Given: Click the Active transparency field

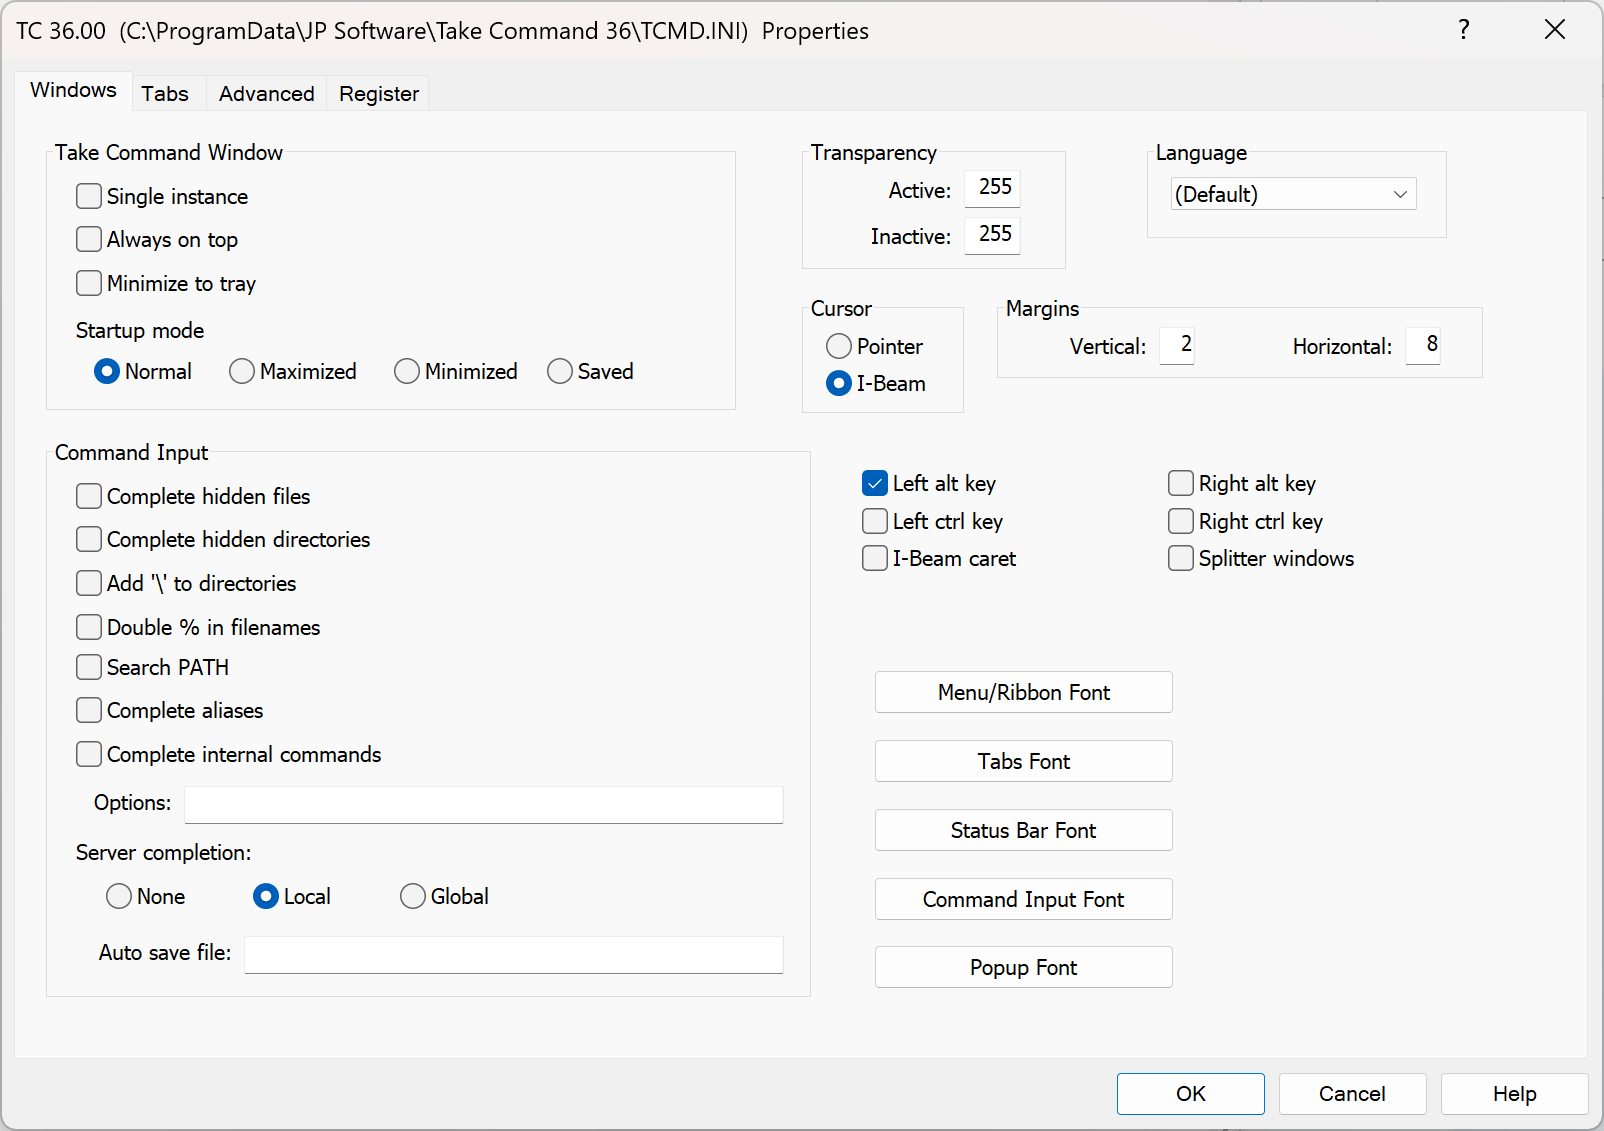Looking at the screenshot, I should [x=993, y=188].
